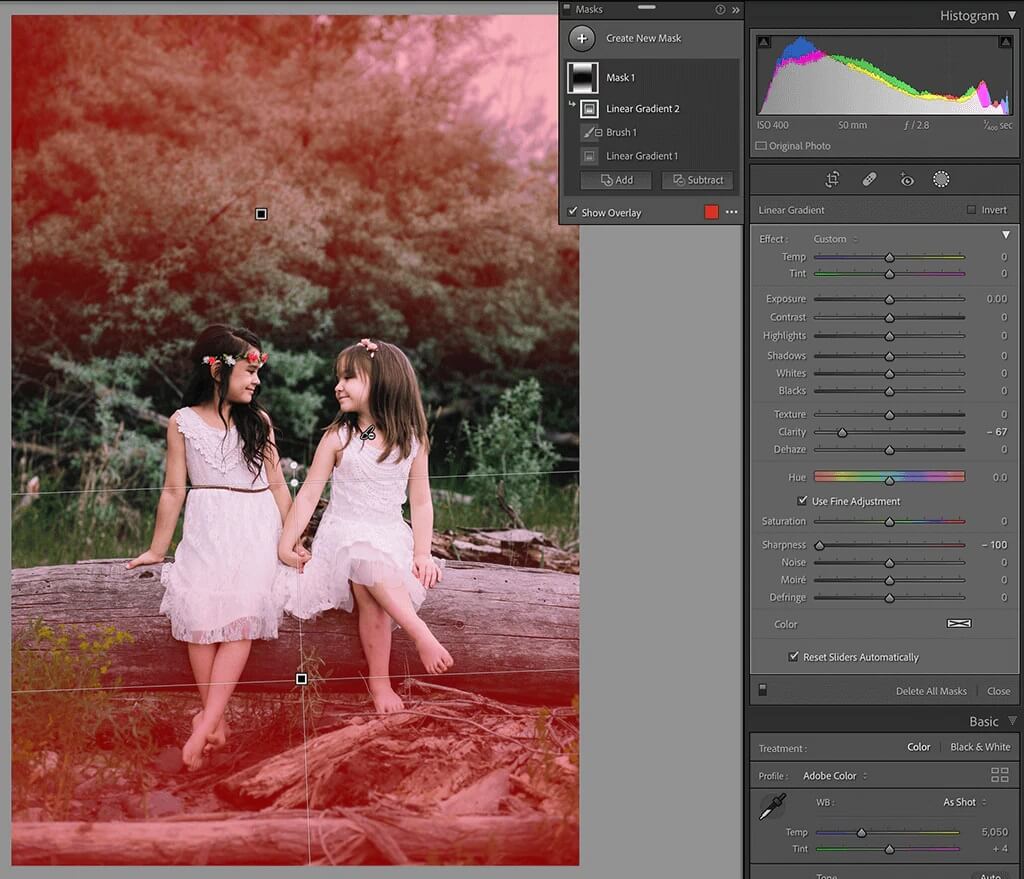Switch treatment to Black & White
Image resolution: width=1024 pixels, height=879 pixels.
pyautogui.click(x=980, y=747)
